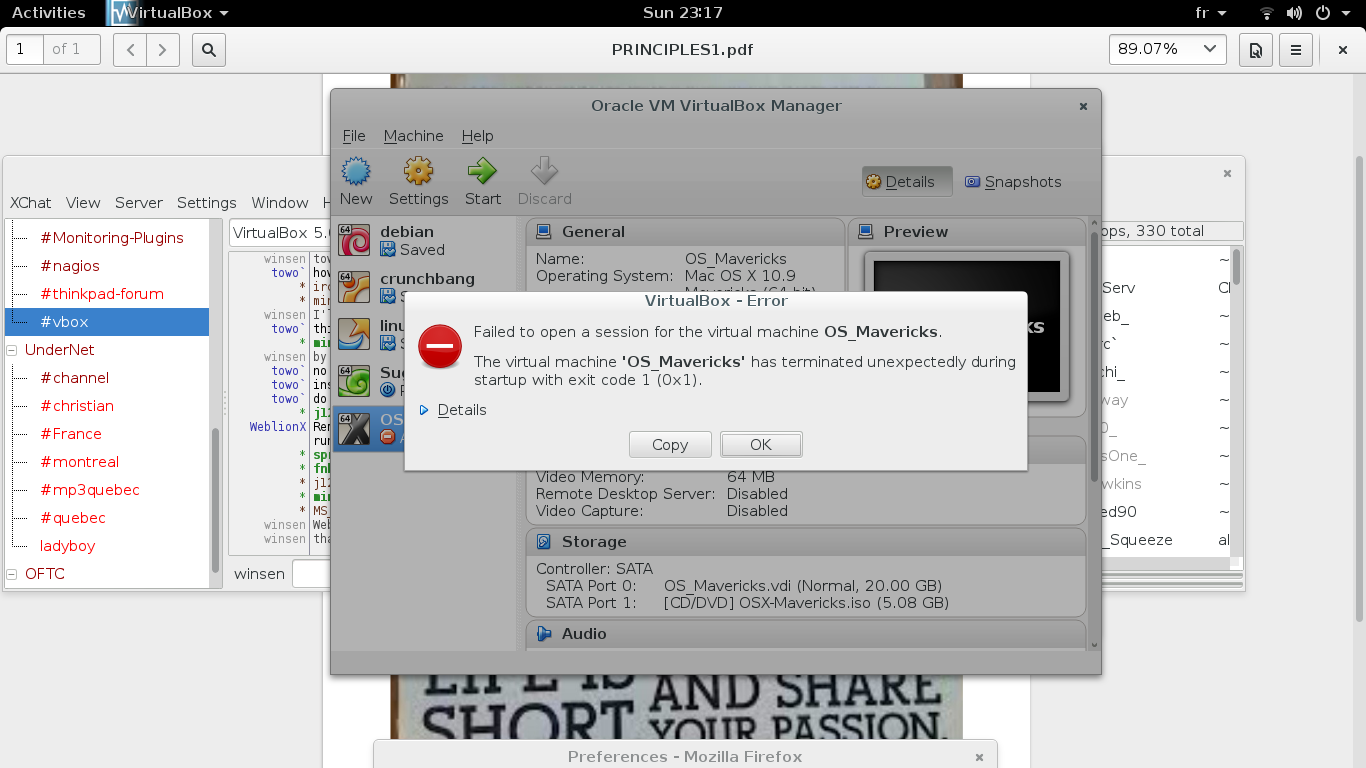Open the XChat Window menu

pyautogui.click(x=280, y=202)
